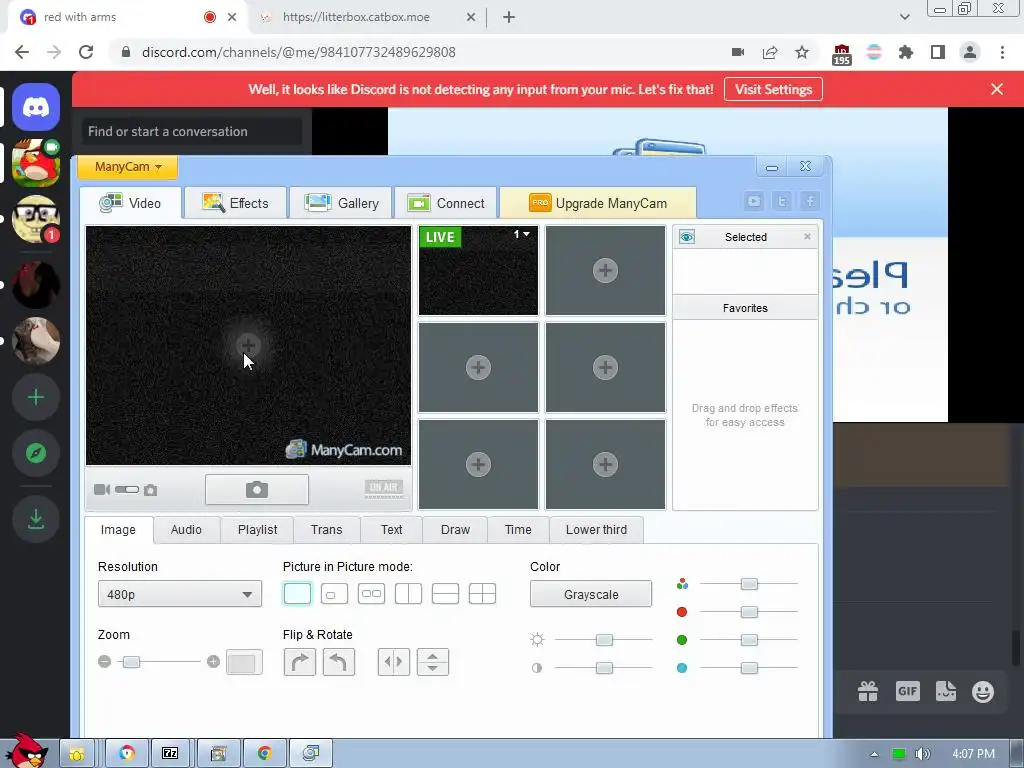
Task: Click the Grayscale button
Action: pyautogui.click(x=591, y=594)
